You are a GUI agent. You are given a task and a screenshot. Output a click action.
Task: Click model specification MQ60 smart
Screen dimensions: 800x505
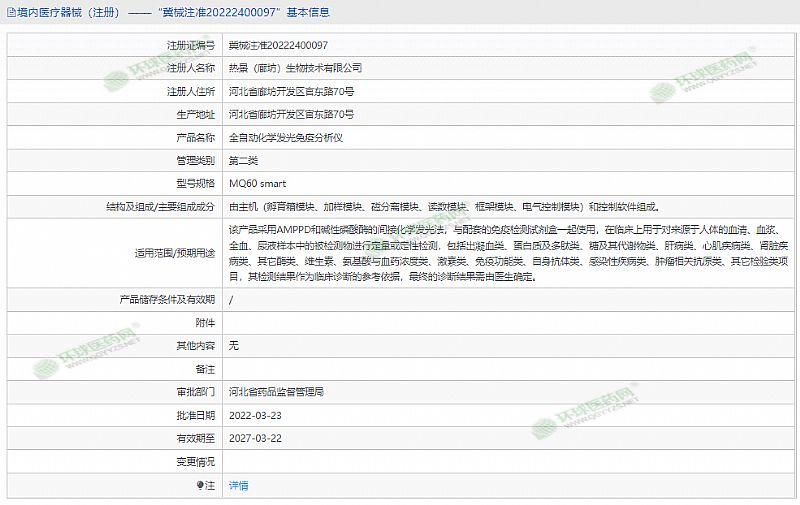[257, 184]
